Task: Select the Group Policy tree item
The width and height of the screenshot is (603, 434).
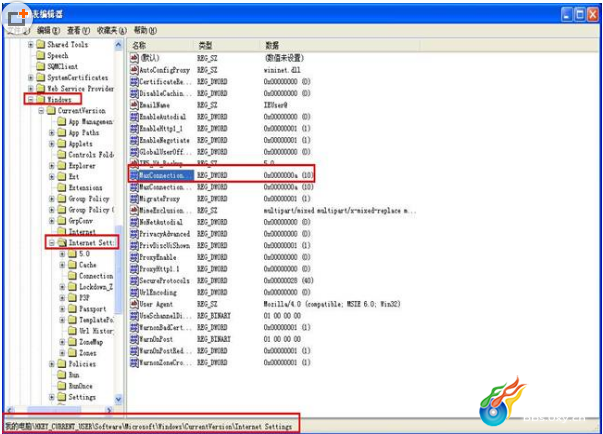Action: point(89,199)
